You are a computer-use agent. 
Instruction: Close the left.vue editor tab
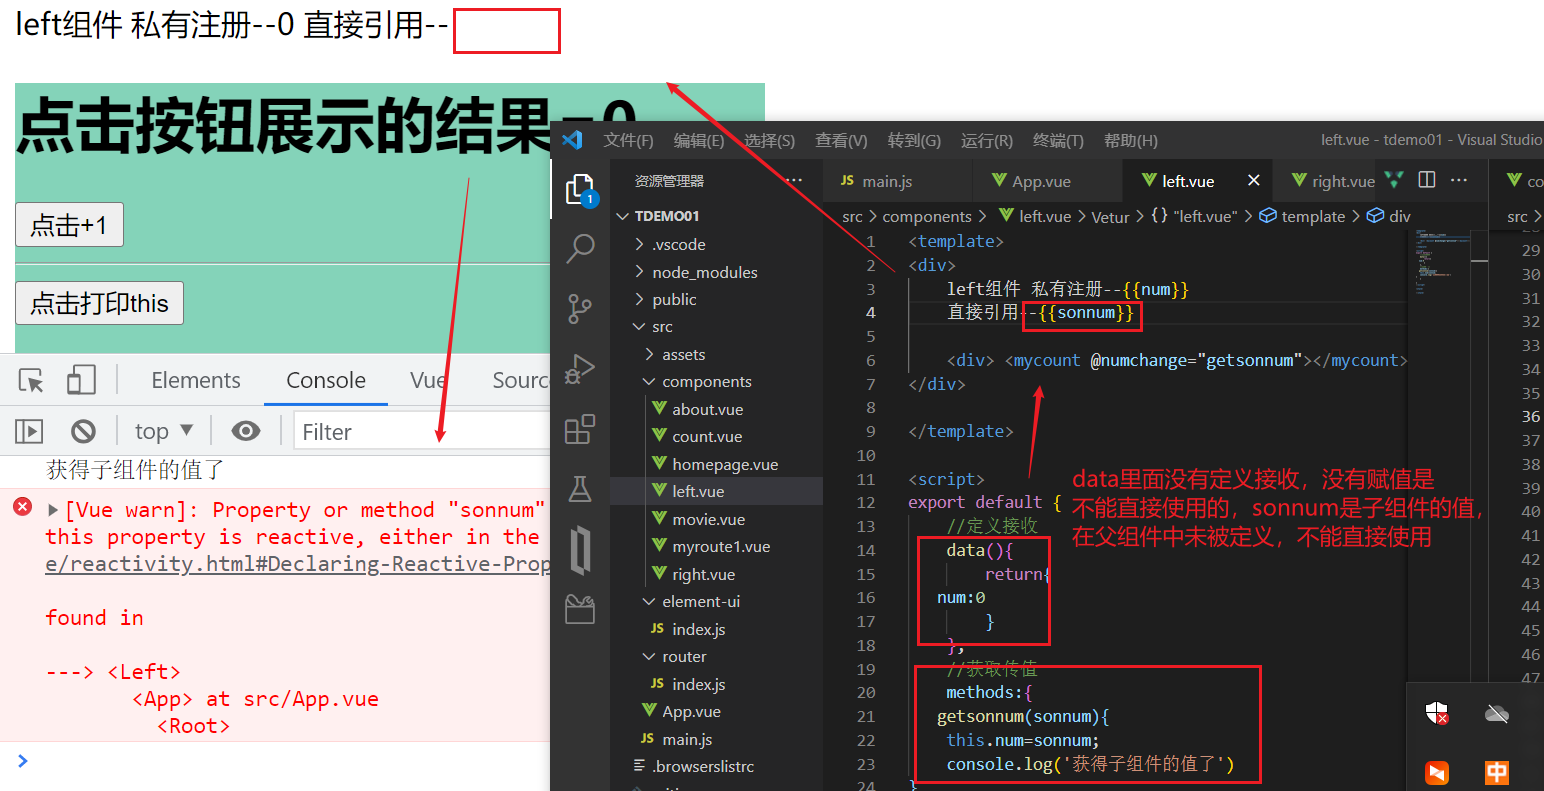point(1254,180)
